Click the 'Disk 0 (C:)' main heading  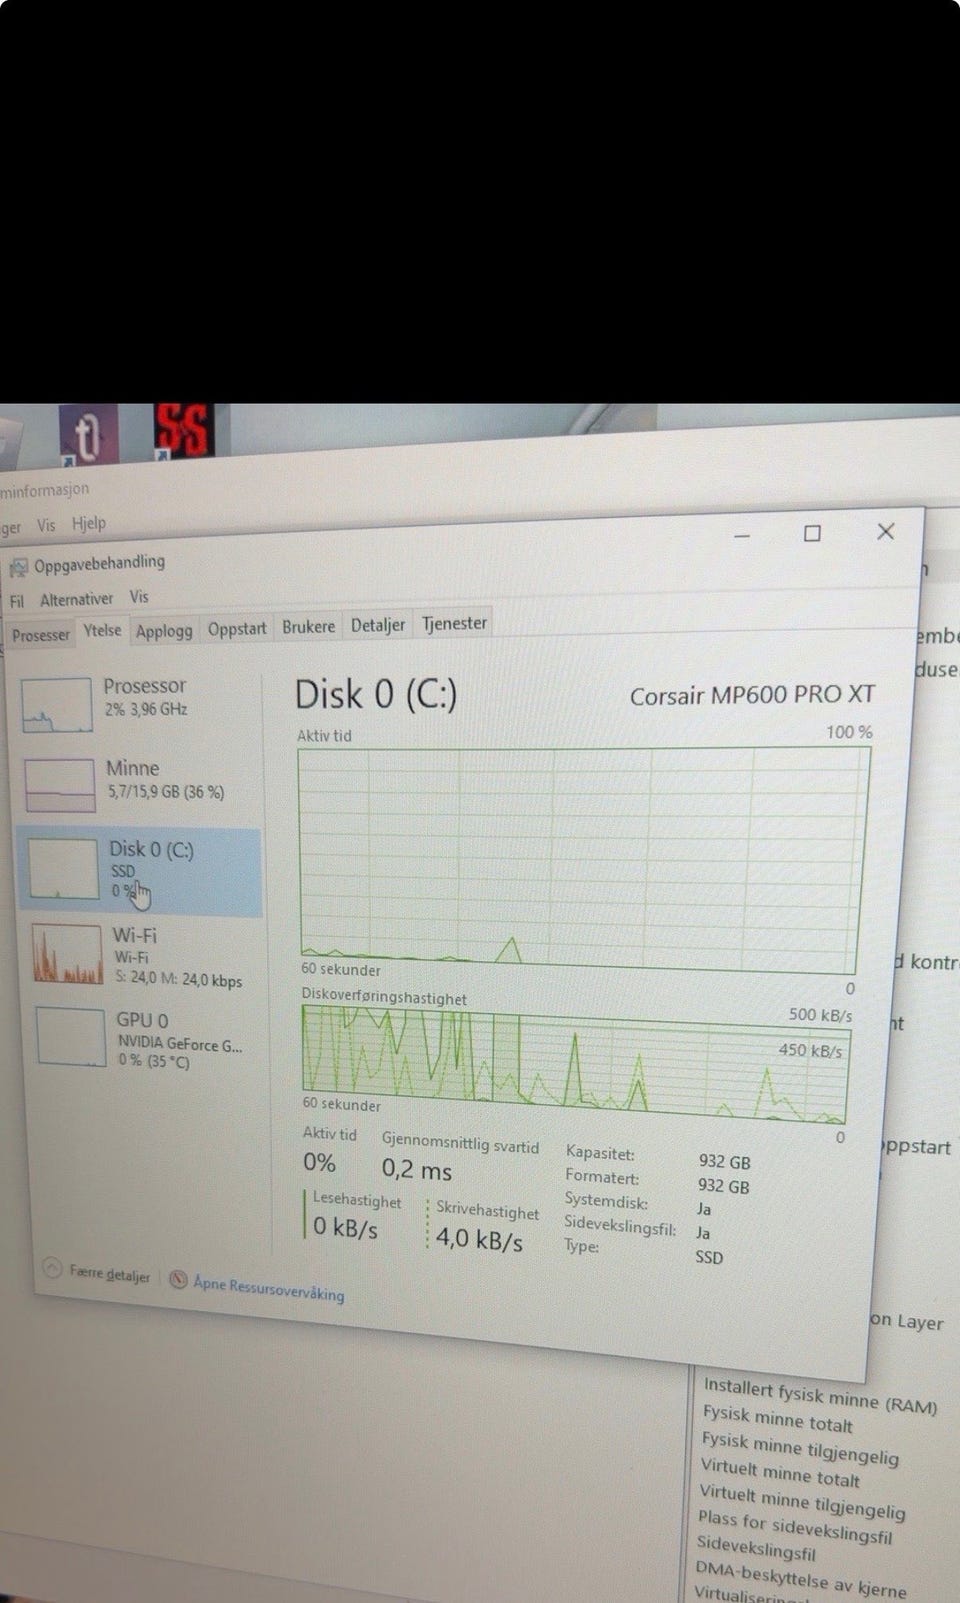click(x=376, y=694)
